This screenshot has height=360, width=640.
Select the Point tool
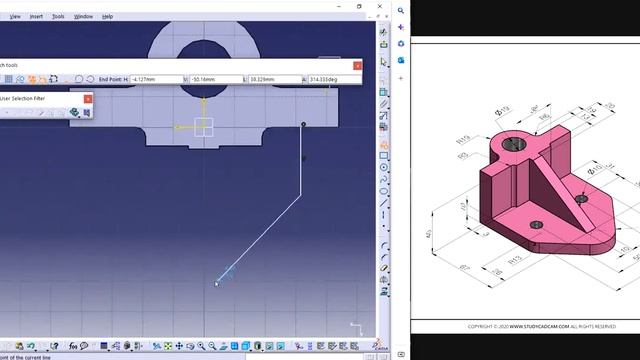(383, 226)
